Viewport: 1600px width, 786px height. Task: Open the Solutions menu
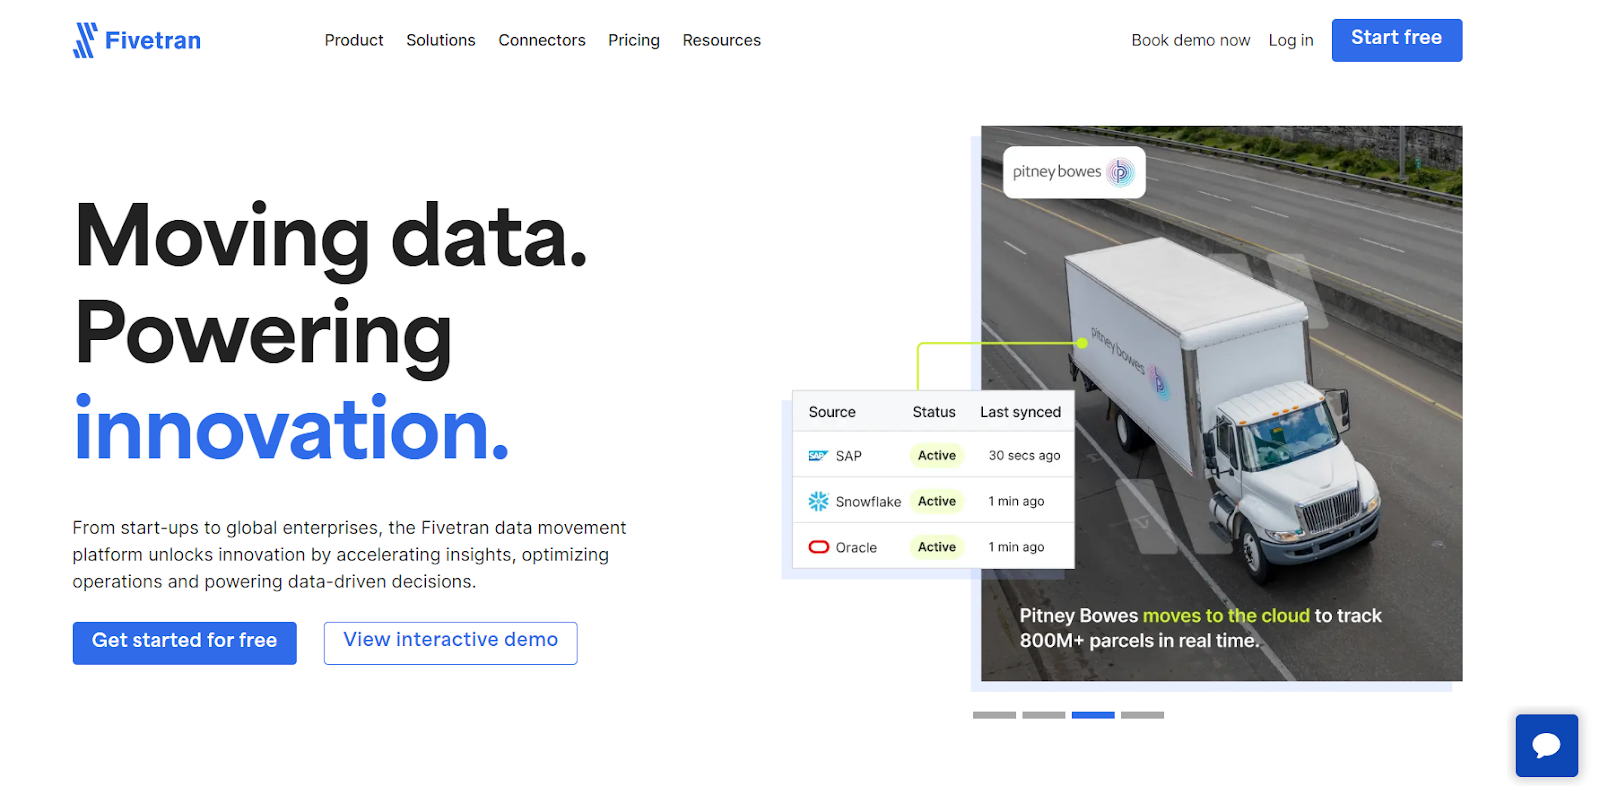441,40
